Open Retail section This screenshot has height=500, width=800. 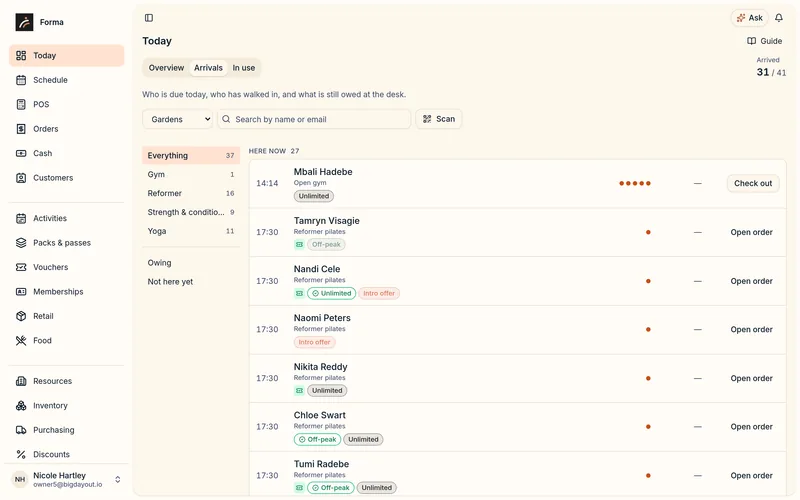66,316
